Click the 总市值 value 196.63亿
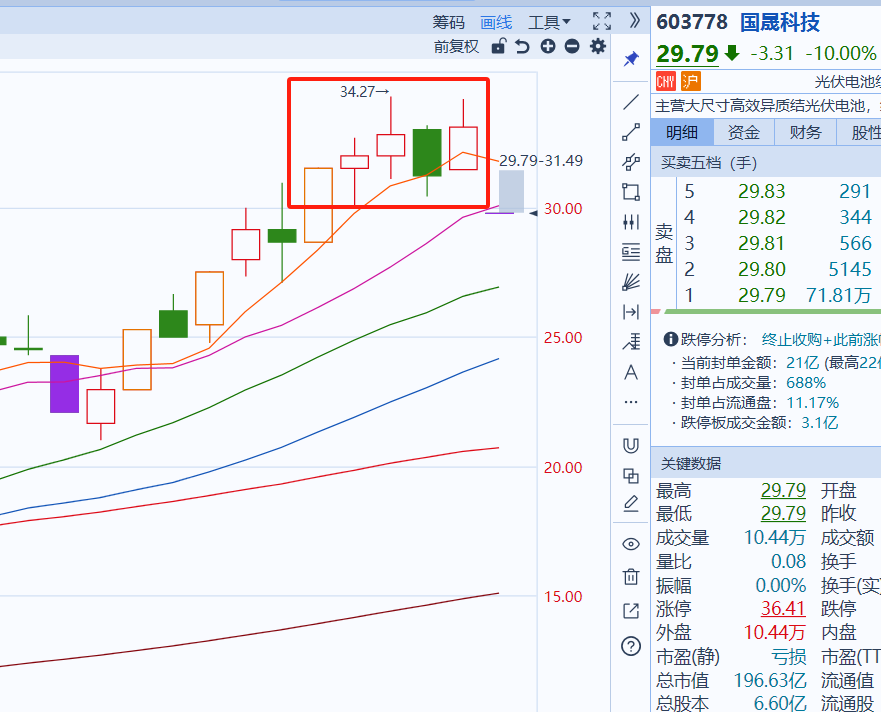Viewport: 881px width, 712px height. point(770,681)
